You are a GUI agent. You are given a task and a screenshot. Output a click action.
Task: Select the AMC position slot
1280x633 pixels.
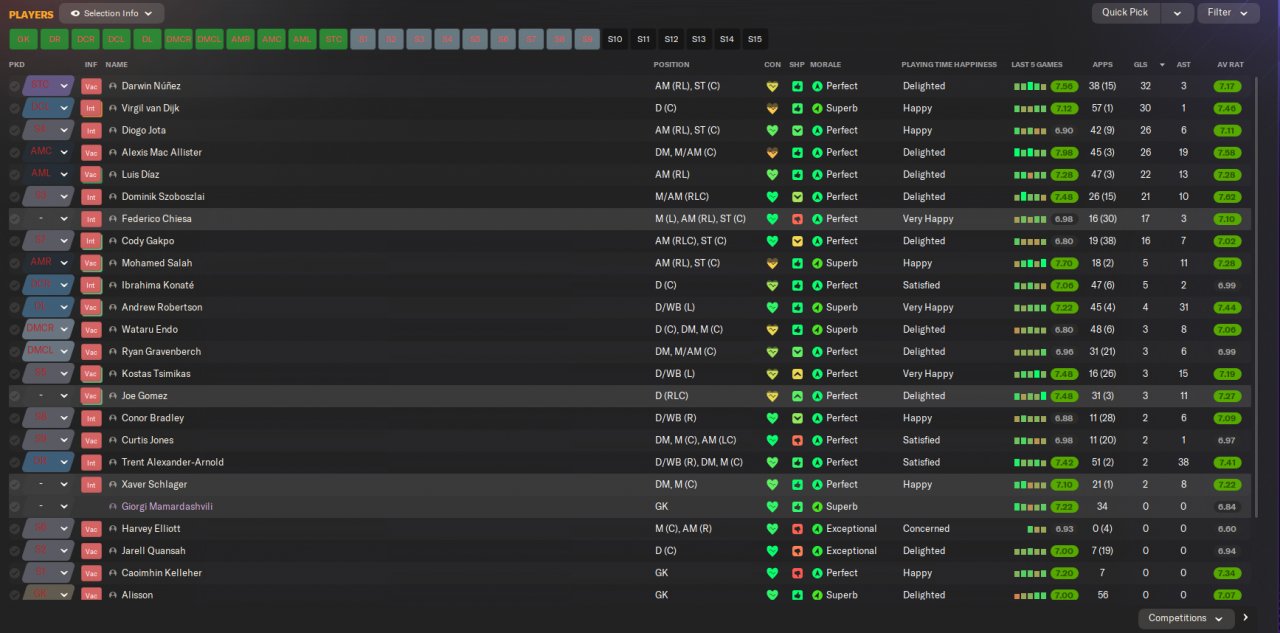[x=271, y=39]
